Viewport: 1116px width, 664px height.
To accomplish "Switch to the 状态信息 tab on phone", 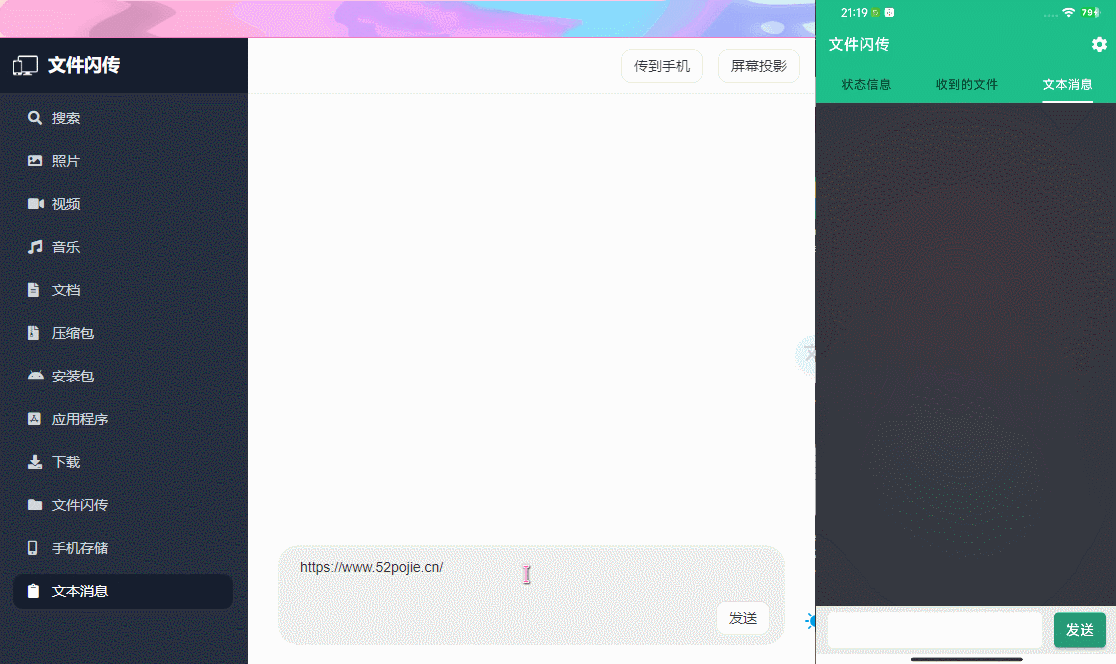I will pyautogui.click(x=865, y=85).
